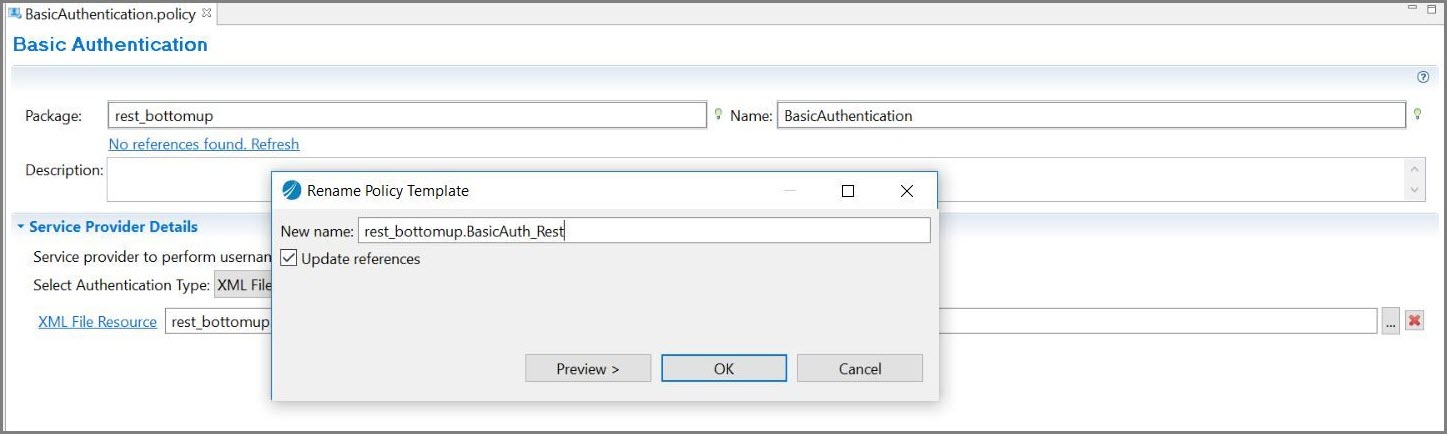Click the No references found, Refresh link
This screenshot has height=434, width=1447.
tap(204, 144)
